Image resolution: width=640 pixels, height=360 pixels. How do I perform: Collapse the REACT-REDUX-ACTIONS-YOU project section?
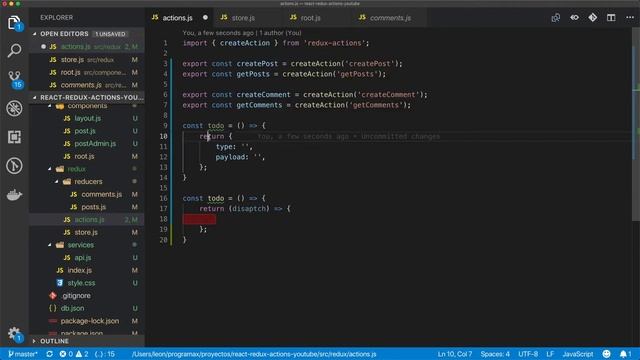click(87, 98)
